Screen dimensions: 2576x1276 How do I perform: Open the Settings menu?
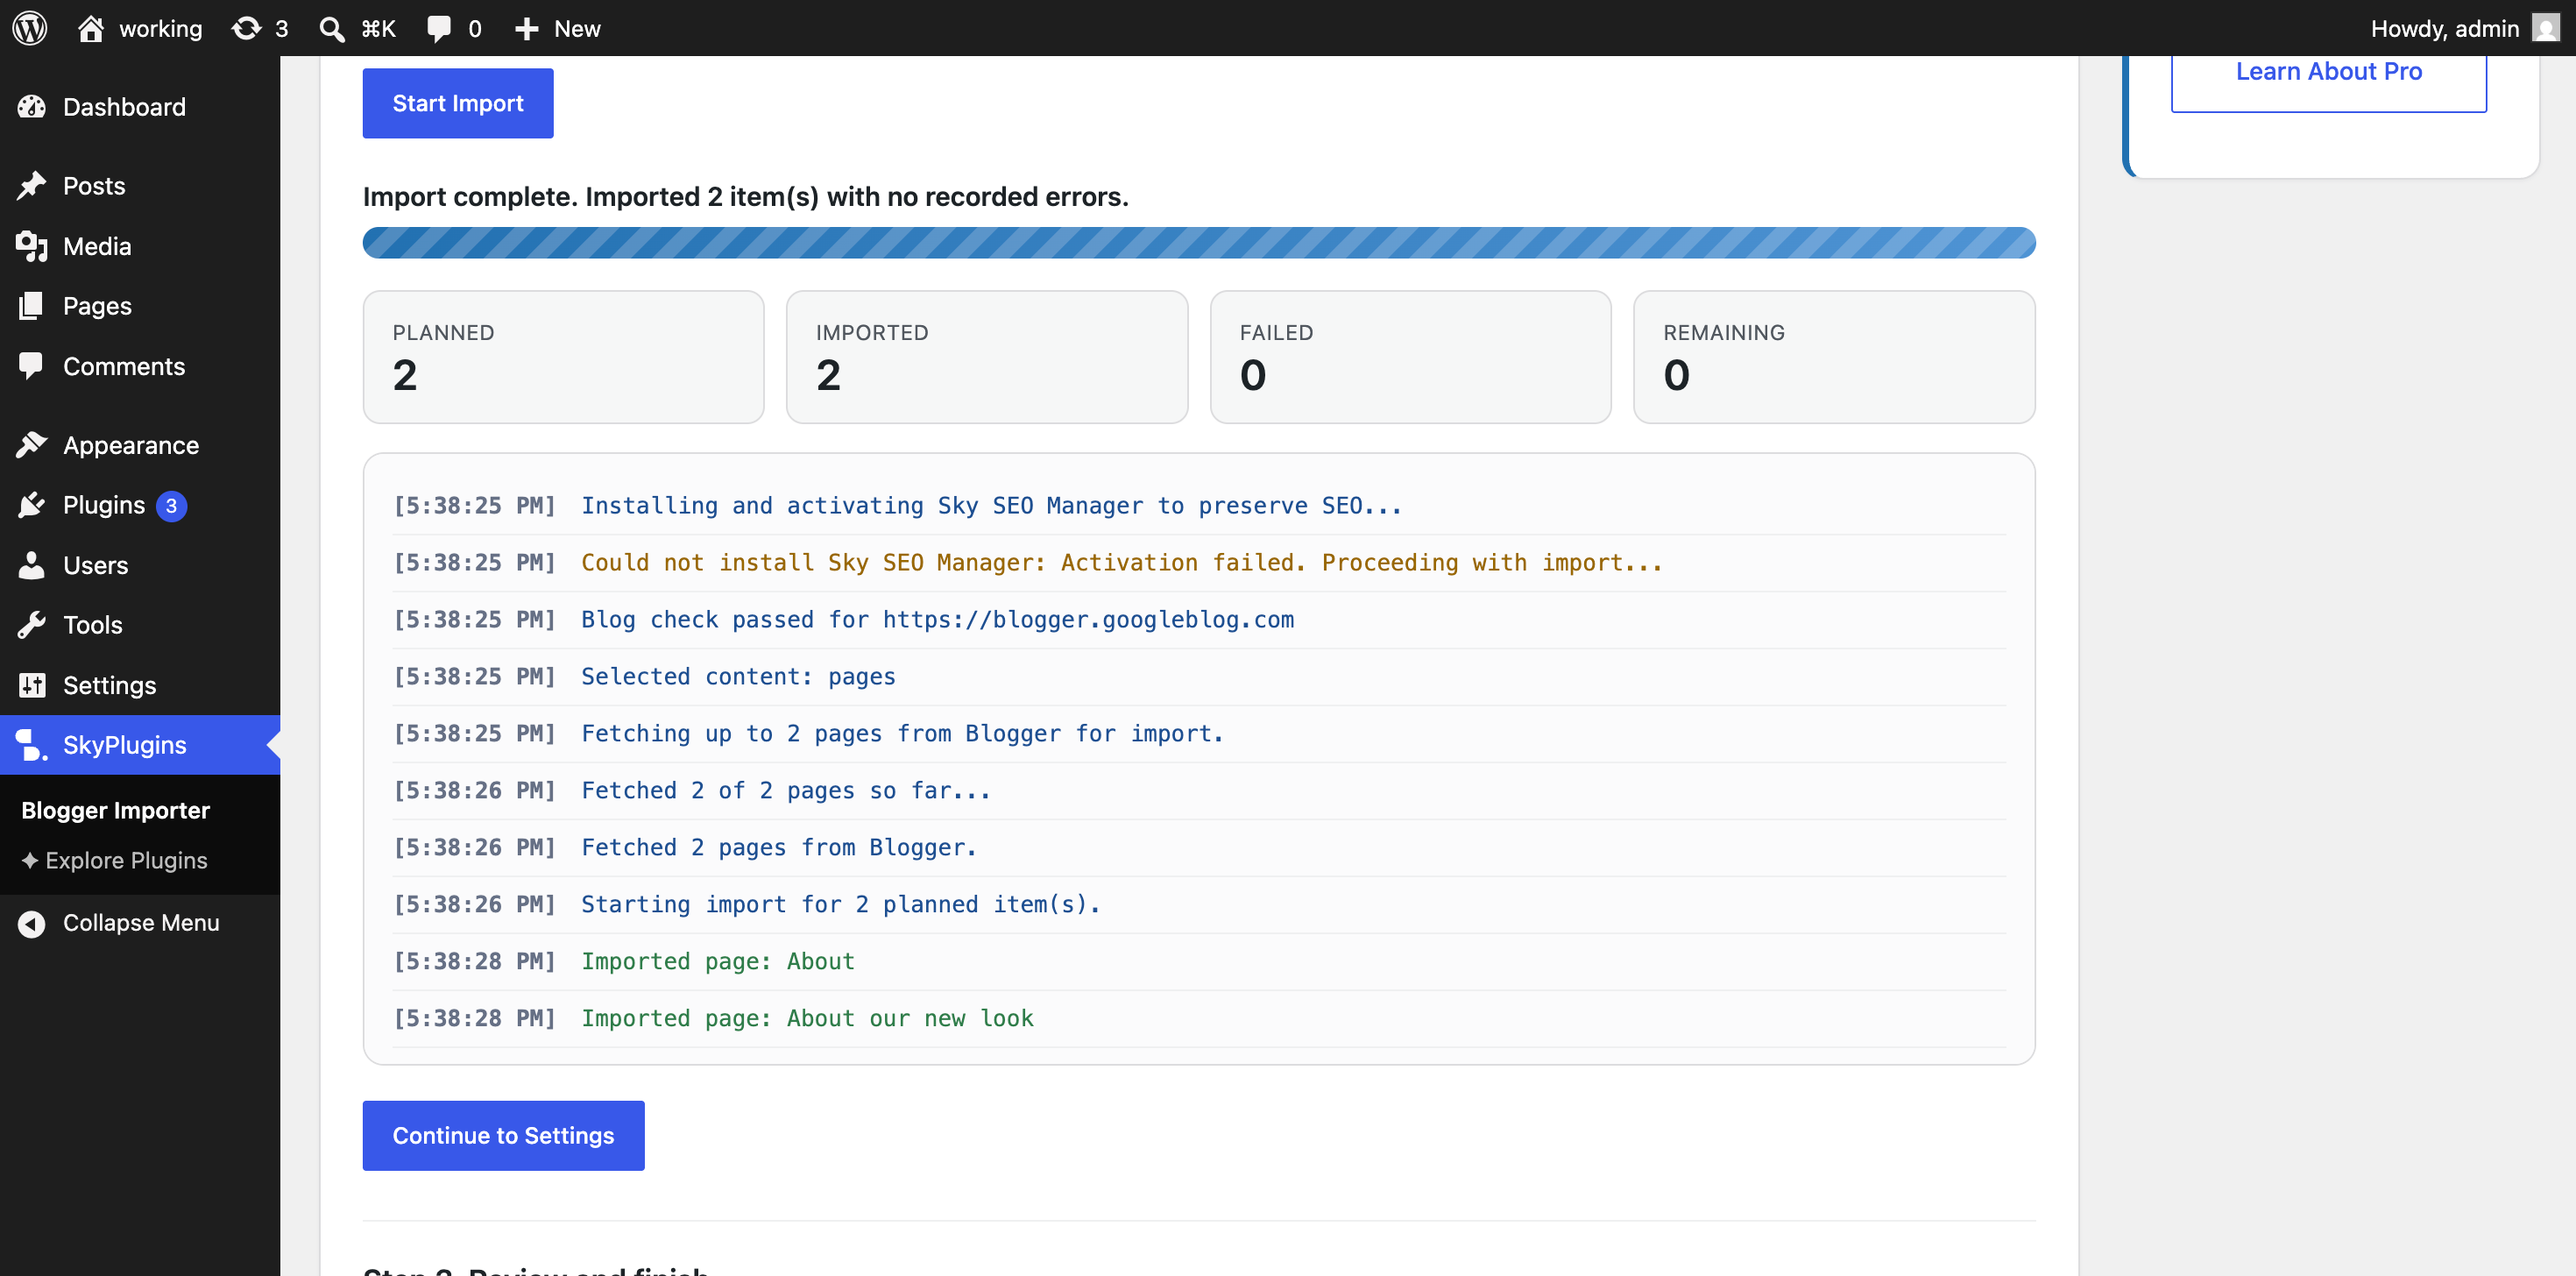(140, 685)
